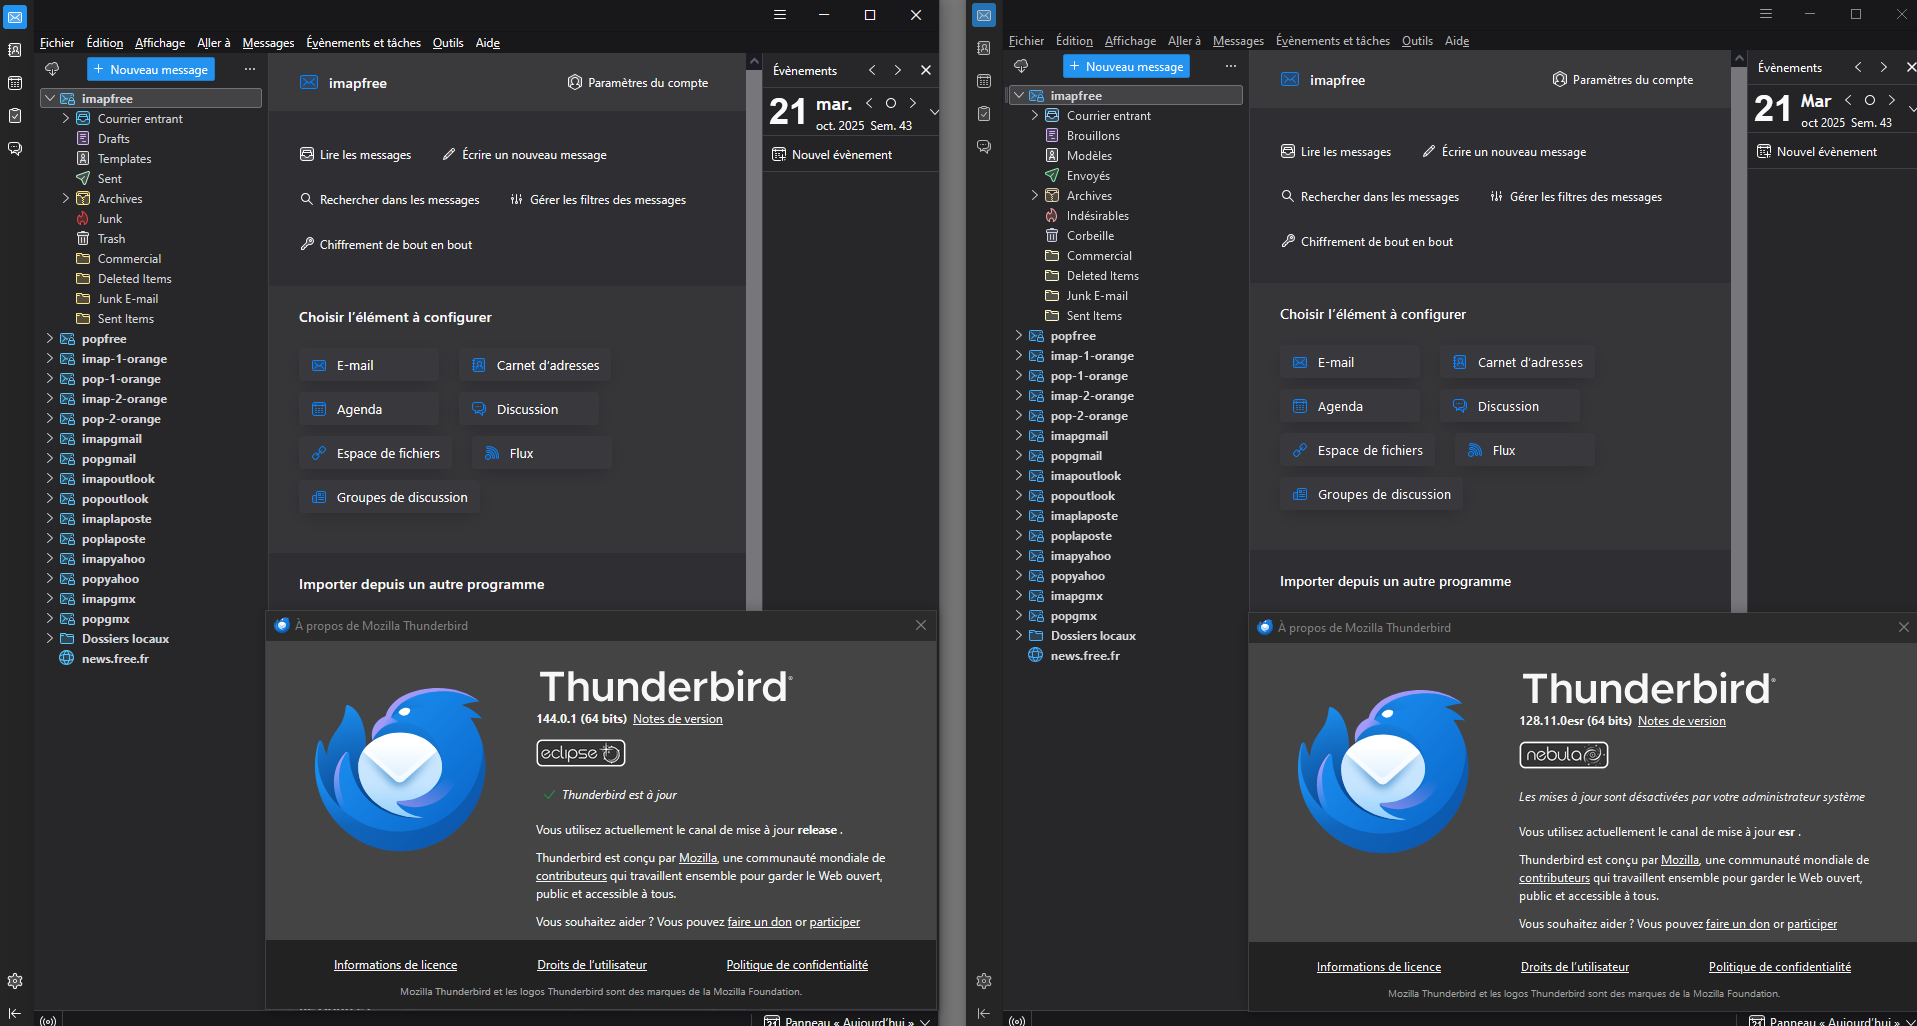
Task: Open the Outils menu in the 144.0.1 window
Action: click(447, 43)
